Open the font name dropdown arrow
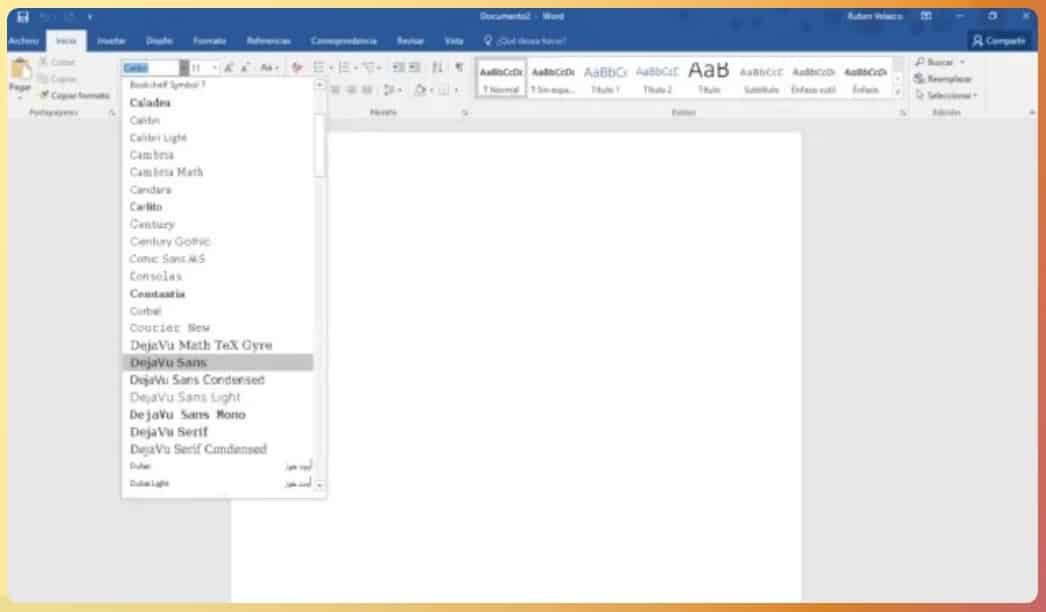 [184, 68]
